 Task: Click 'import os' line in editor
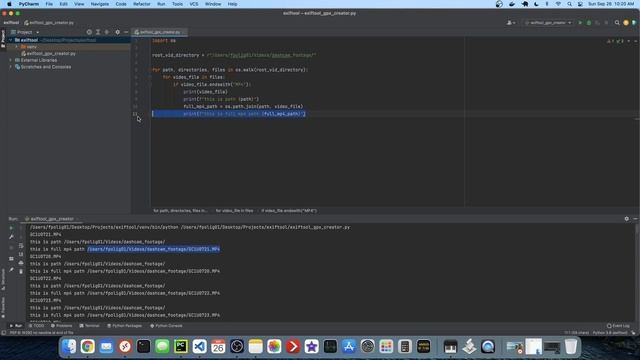(164, 41)
